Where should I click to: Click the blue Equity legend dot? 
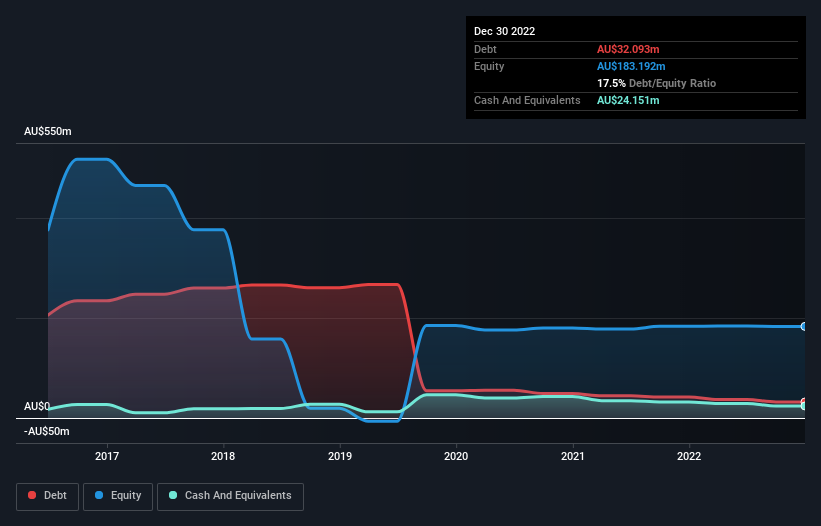coord(99,495)
